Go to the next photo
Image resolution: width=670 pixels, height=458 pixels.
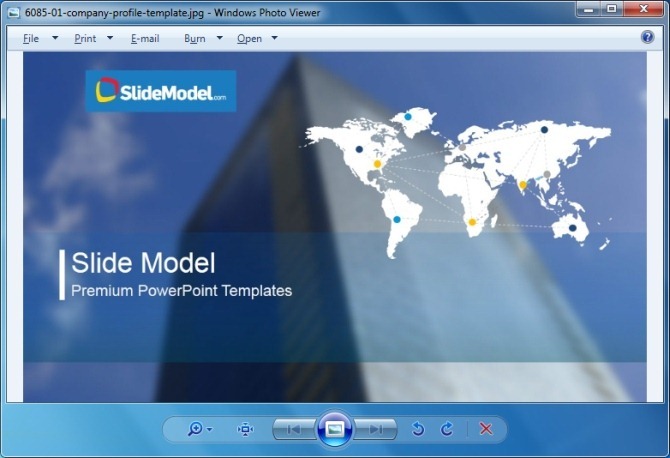pyautogui.click(x=376, y=429)
